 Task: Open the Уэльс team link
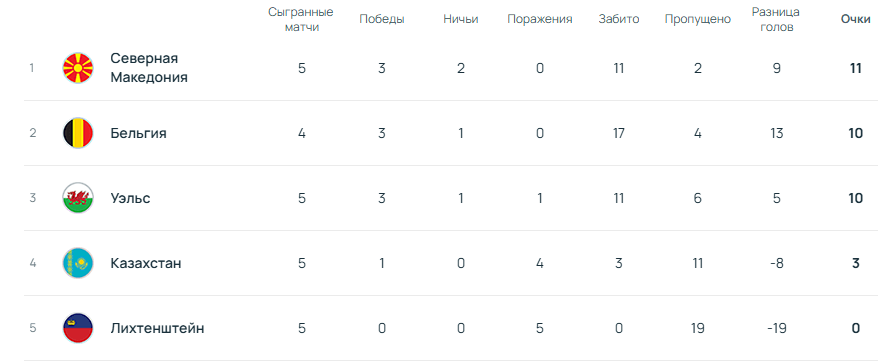click(130, 198)
